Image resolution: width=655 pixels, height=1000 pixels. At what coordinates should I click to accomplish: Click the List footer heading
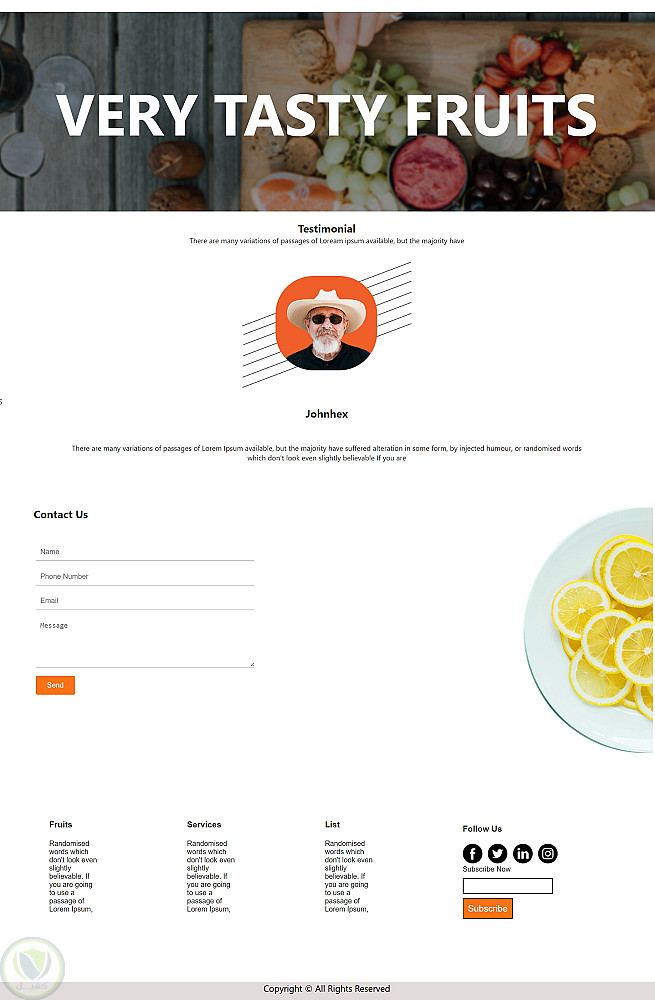[x=332, y=825]
